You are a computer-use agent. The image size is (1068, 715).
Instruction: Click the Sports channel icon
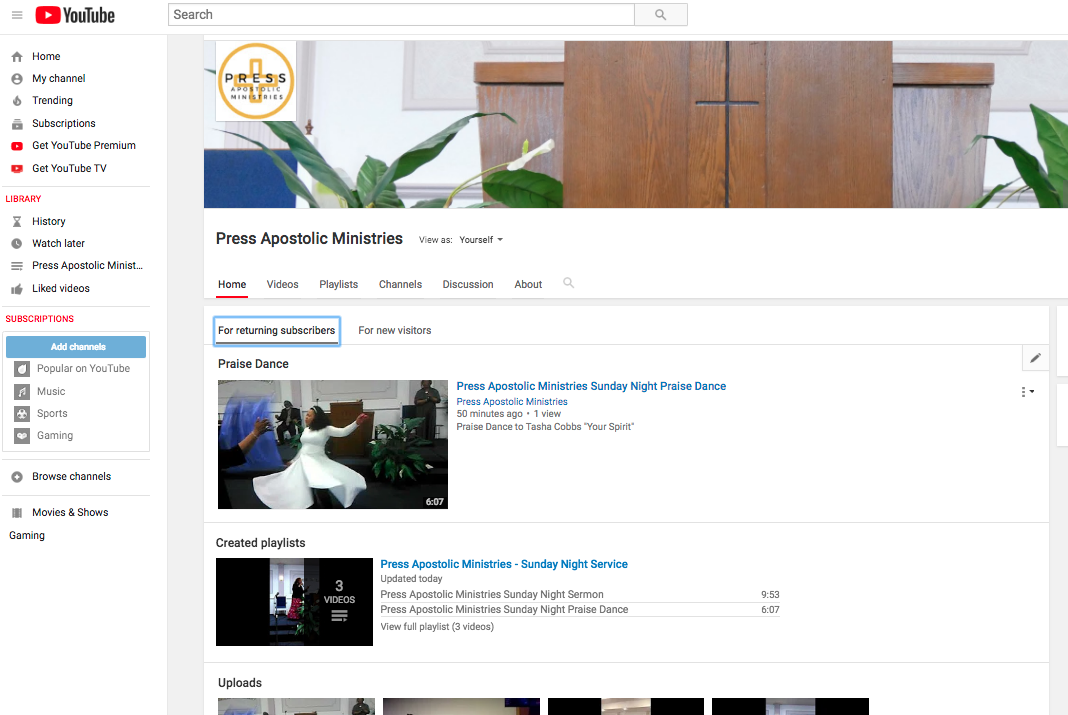click(22, 413)
